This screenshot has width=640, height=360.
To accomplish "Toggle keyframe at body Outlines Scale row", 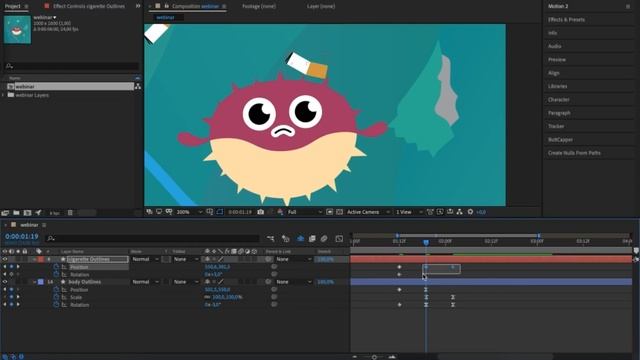I will [11, 297].
